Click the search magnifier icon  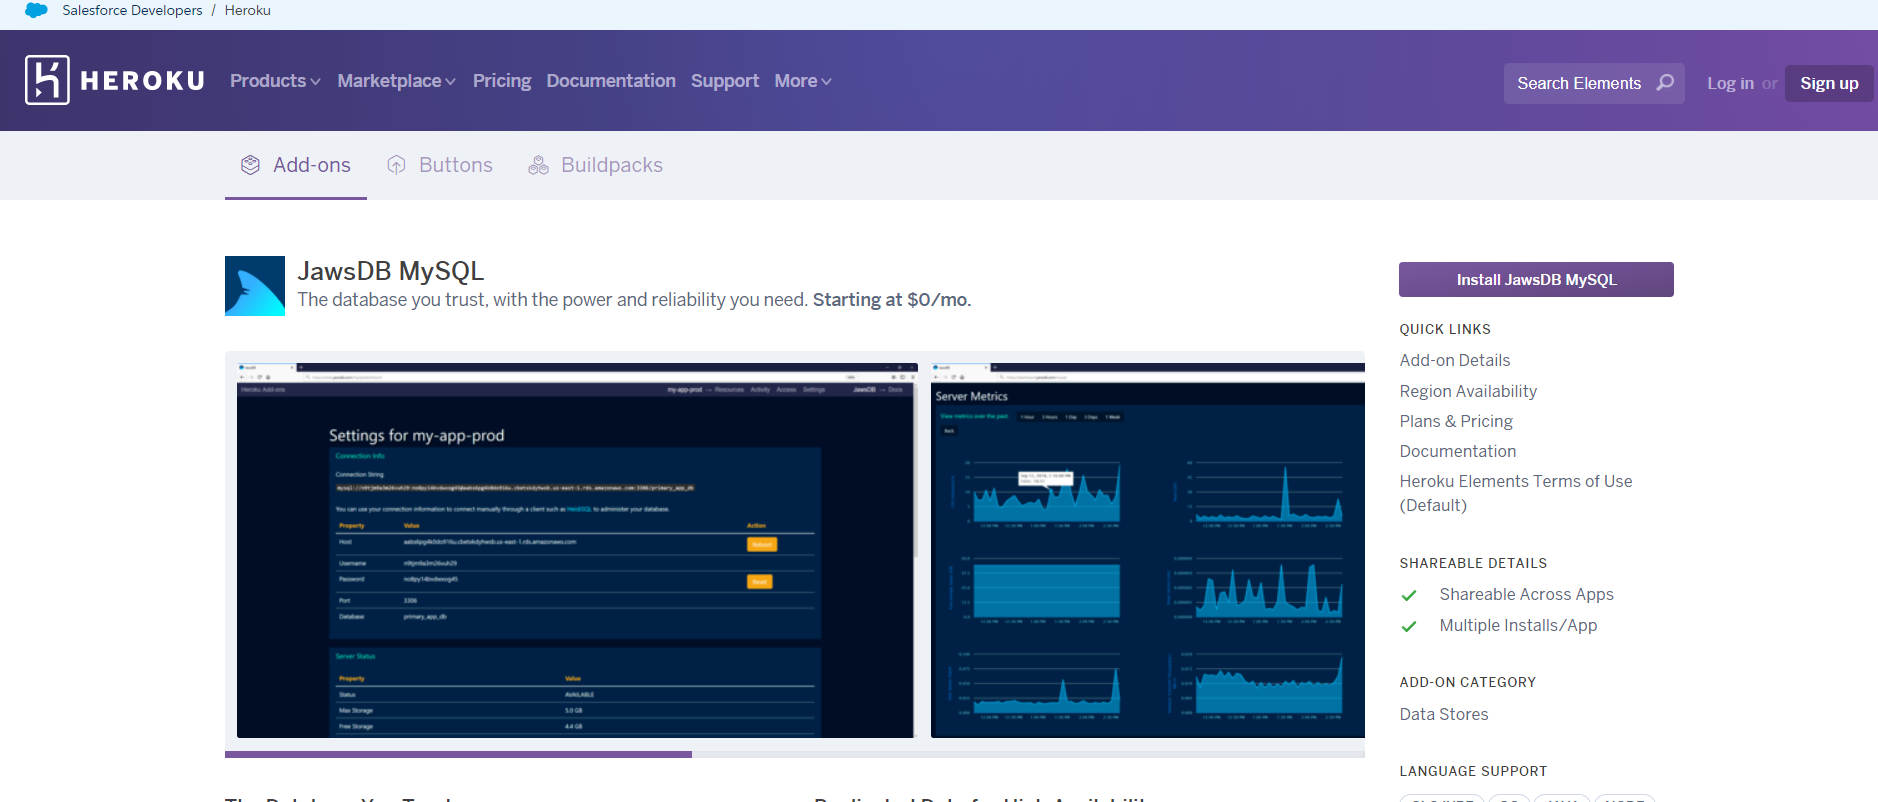[1665, 83]
